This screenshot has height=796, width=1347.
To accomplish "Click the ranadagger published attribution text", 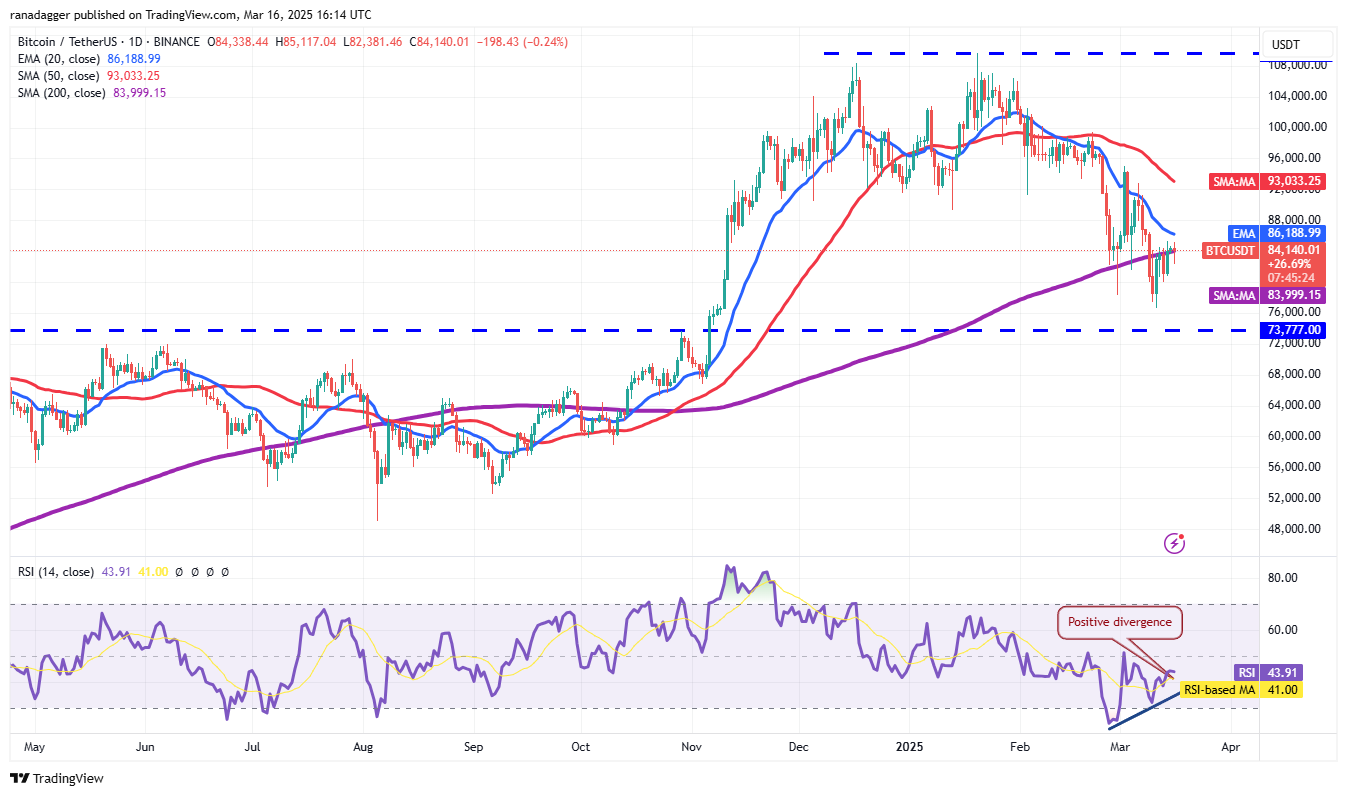I will (x=190, y=15).
